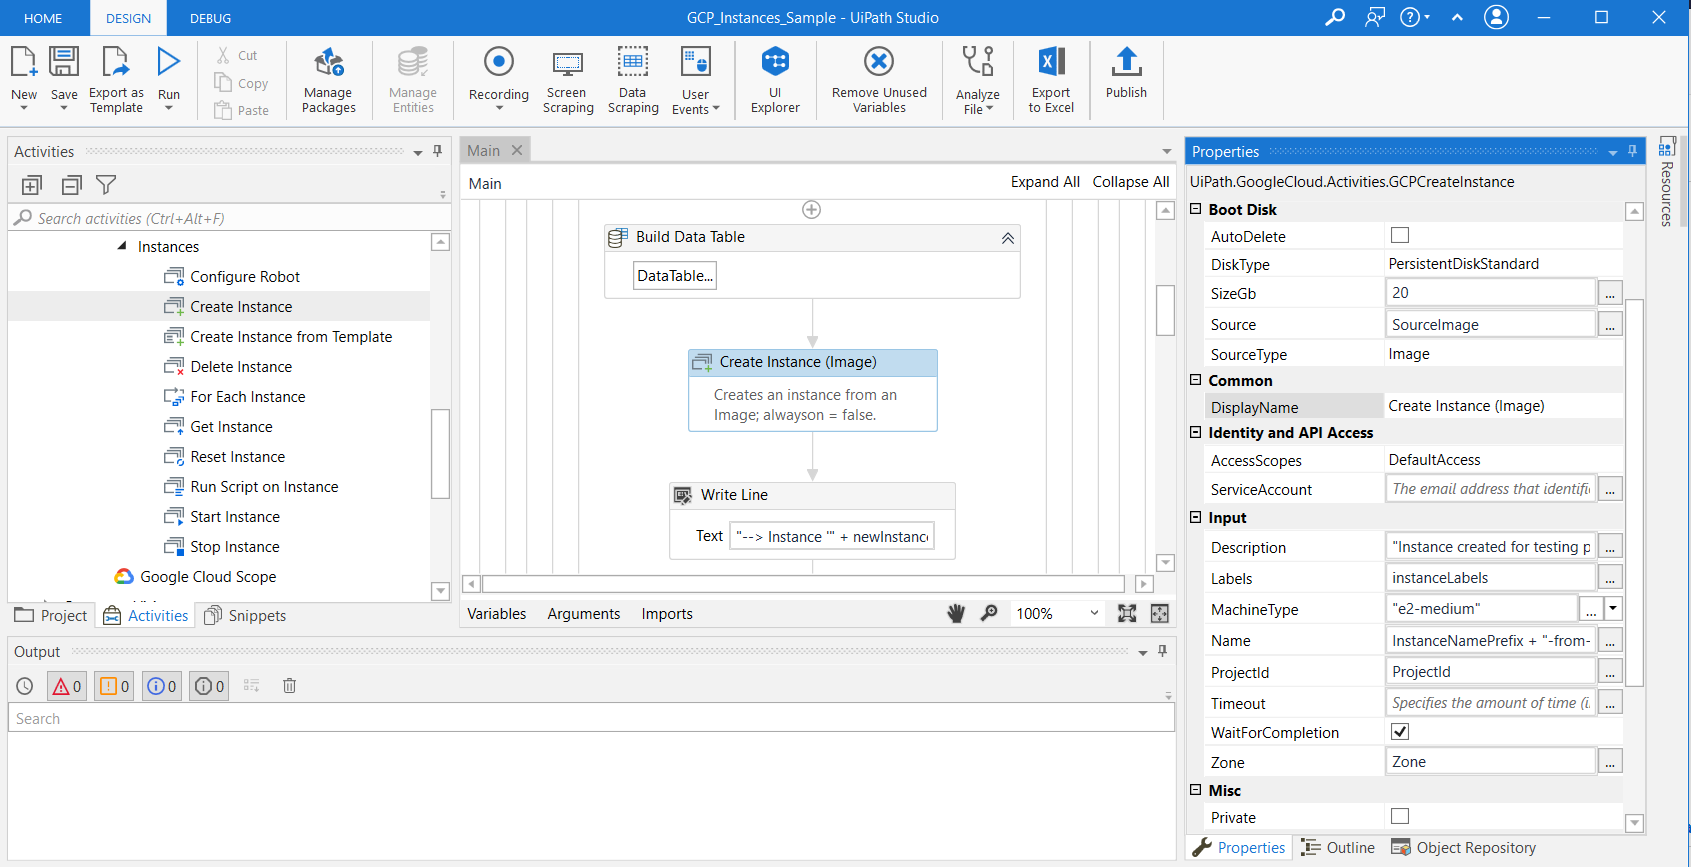Open the Snippets panel tab

[245, 615]
